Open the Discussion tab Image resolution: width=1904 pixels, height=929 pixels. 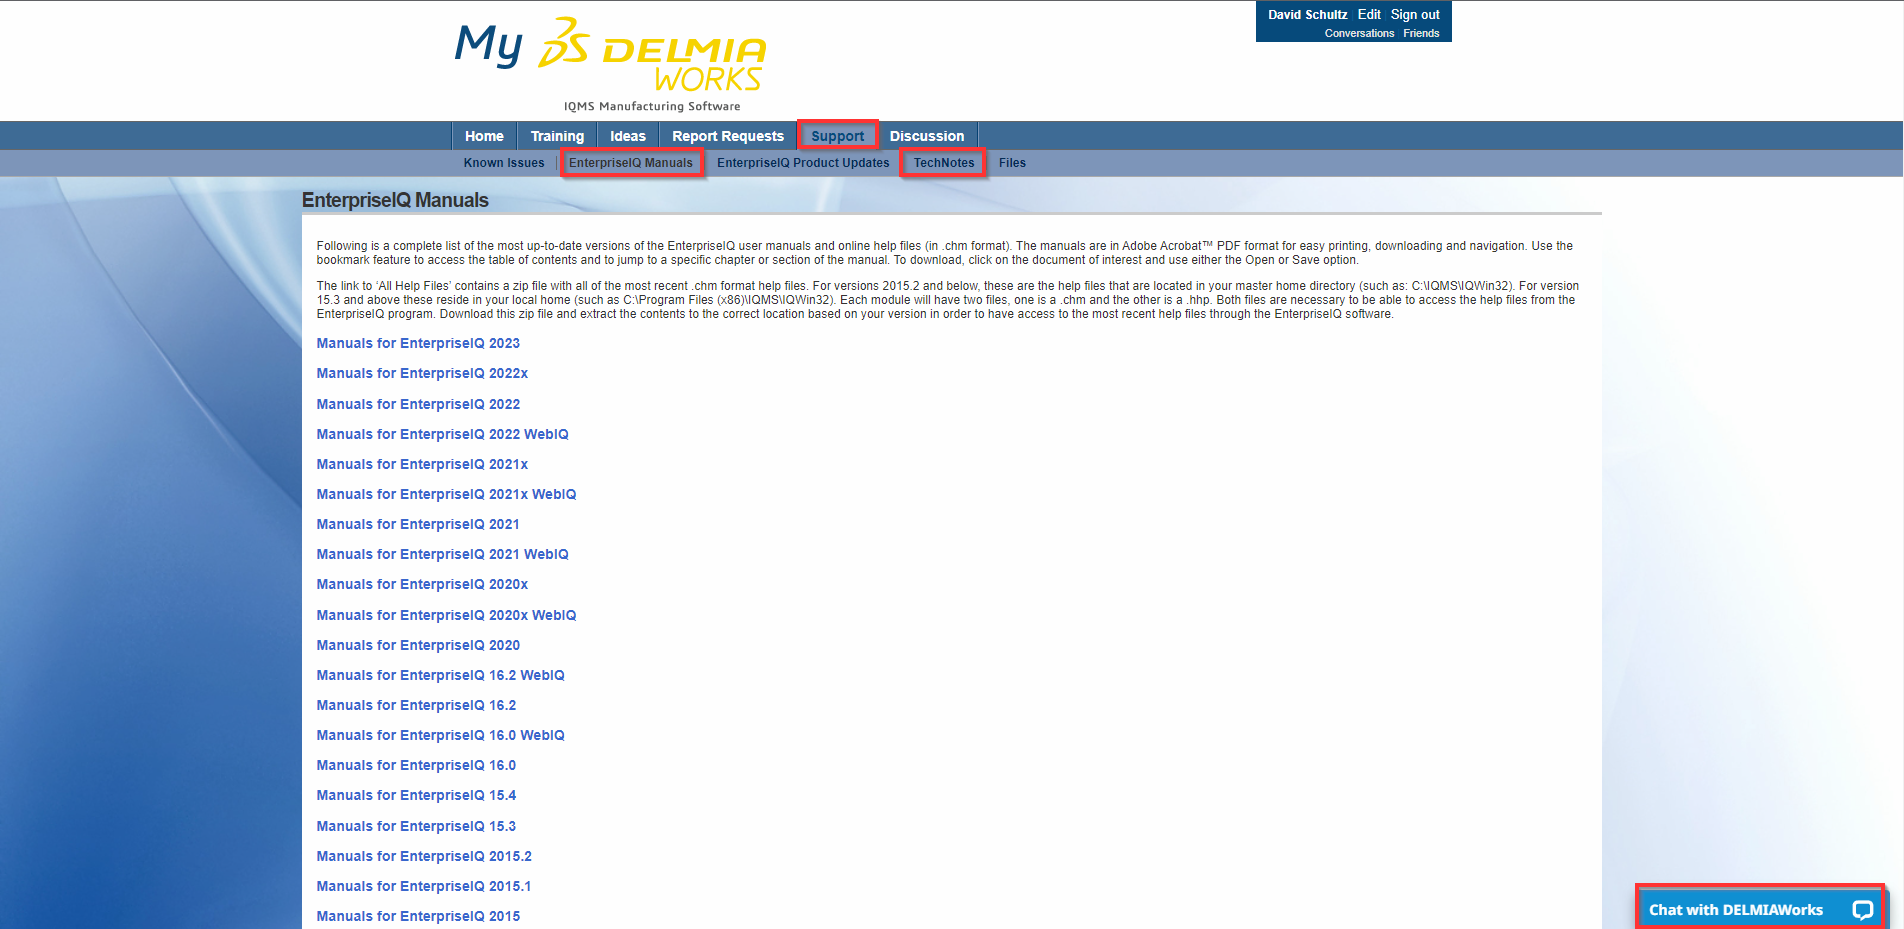927,136
